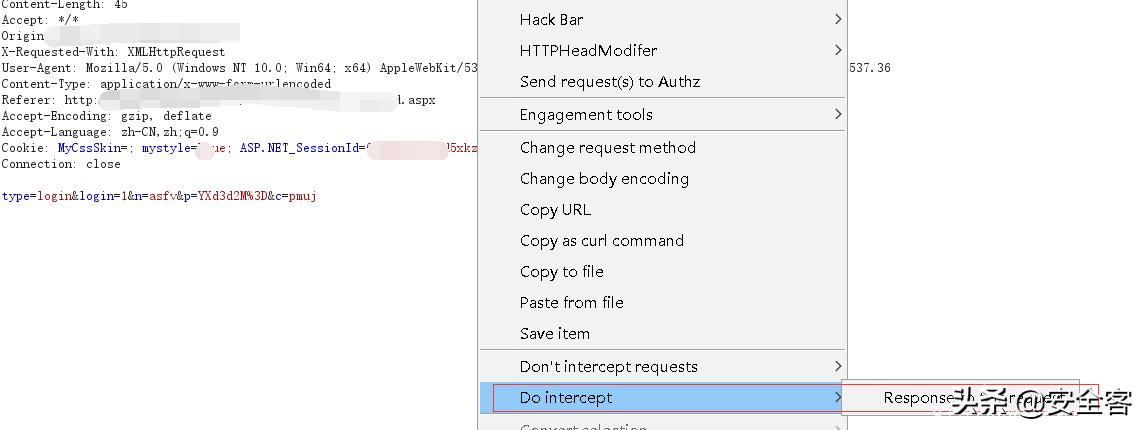Image resolution: width=1146 pixels, height=430 pixels.
Task: Select Change request method
Action: (607, 148)
